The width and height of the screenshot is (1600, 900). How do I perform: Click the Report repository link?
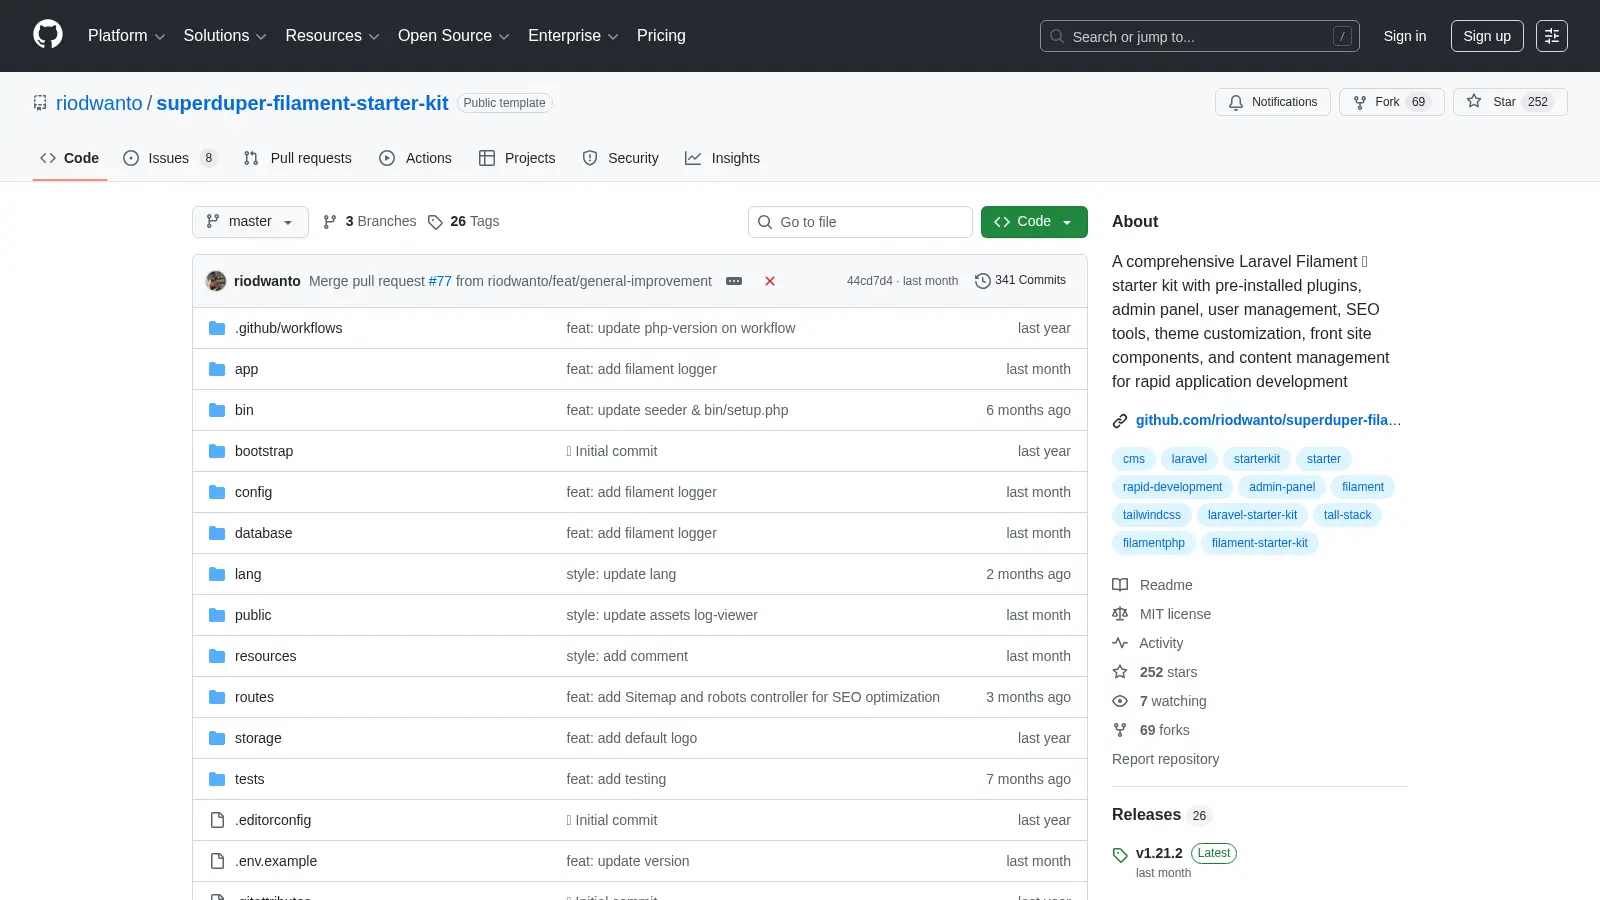tap(1165, 759)
